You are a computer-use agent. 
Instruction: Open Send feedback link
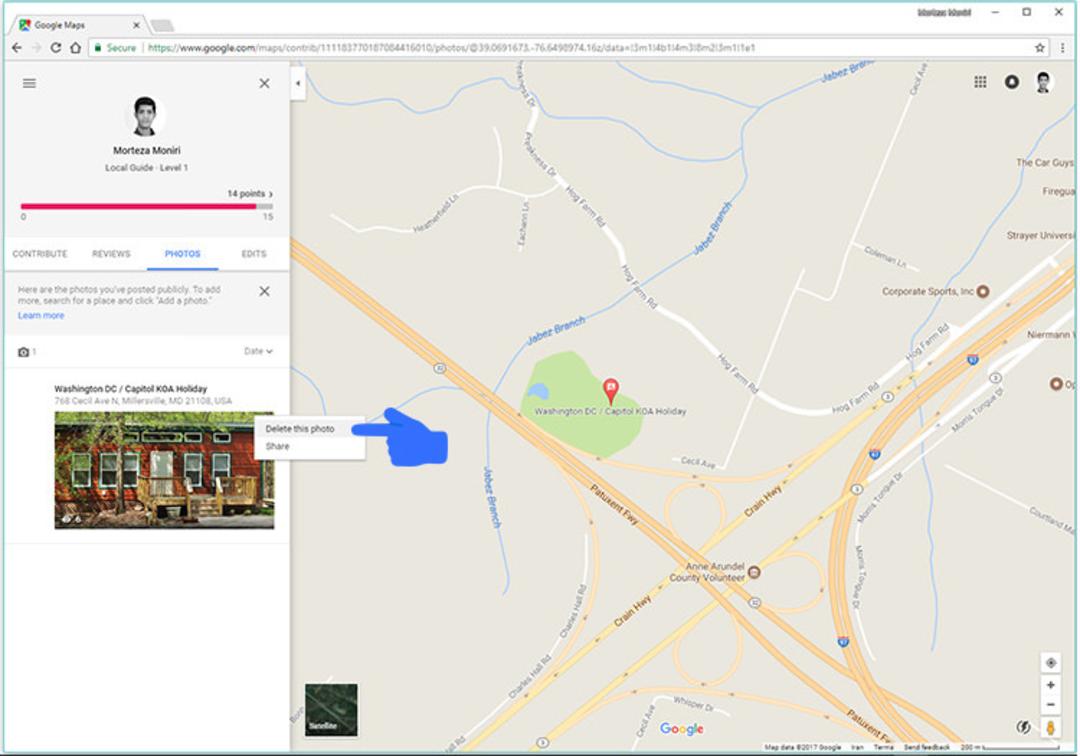click(926, 747)
